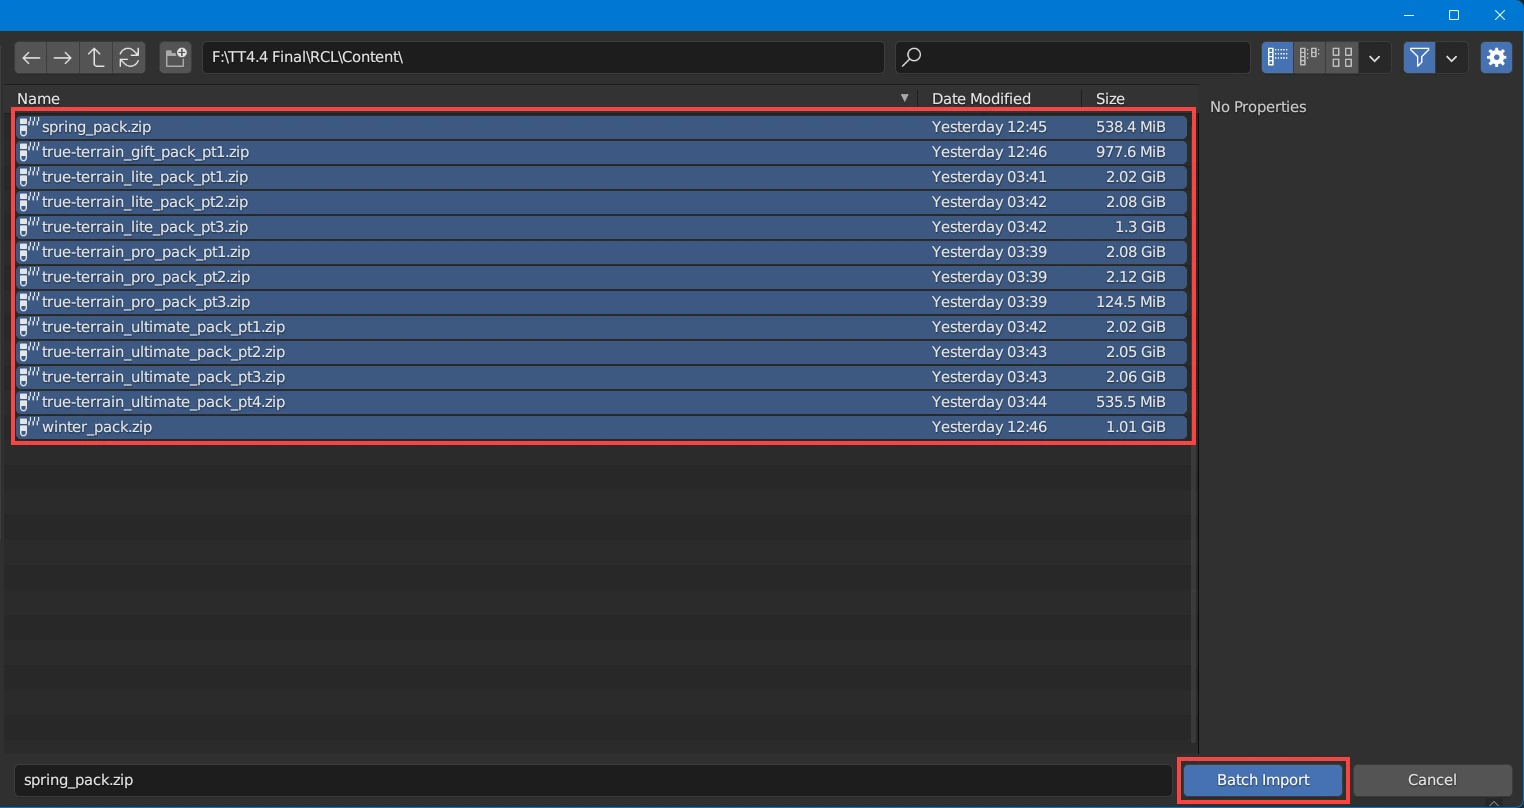The width and height of the screenshot is (1524, 808).
Task: Toggle file filtering funnel icon
Action: click(x=1419, y=58)
